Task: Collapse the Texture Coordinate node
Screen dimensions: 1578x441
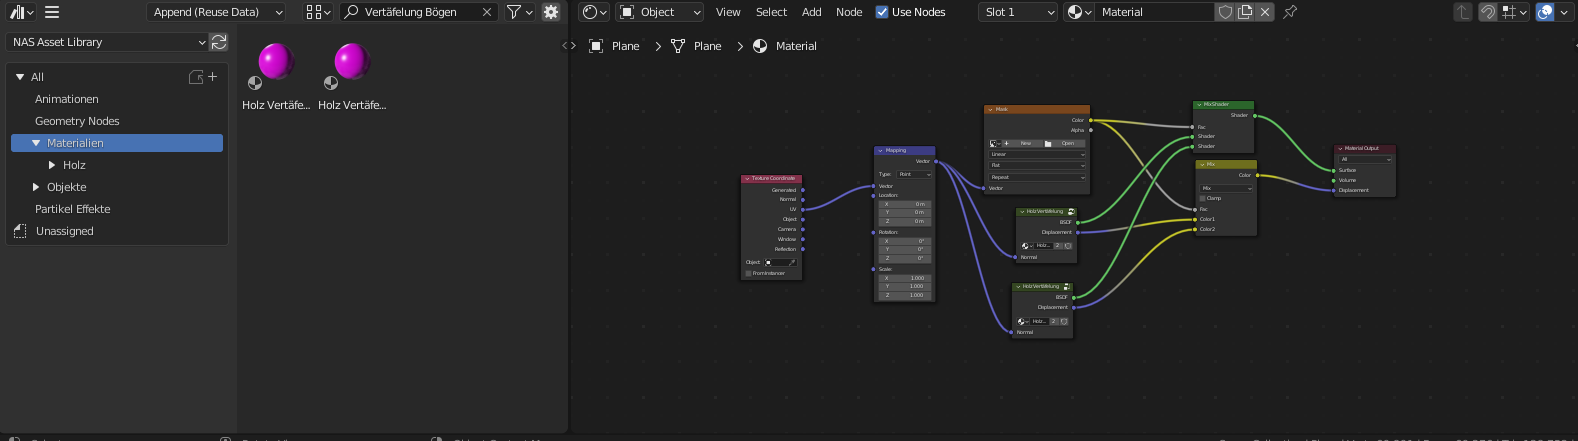Action: [x=747, y=178]
